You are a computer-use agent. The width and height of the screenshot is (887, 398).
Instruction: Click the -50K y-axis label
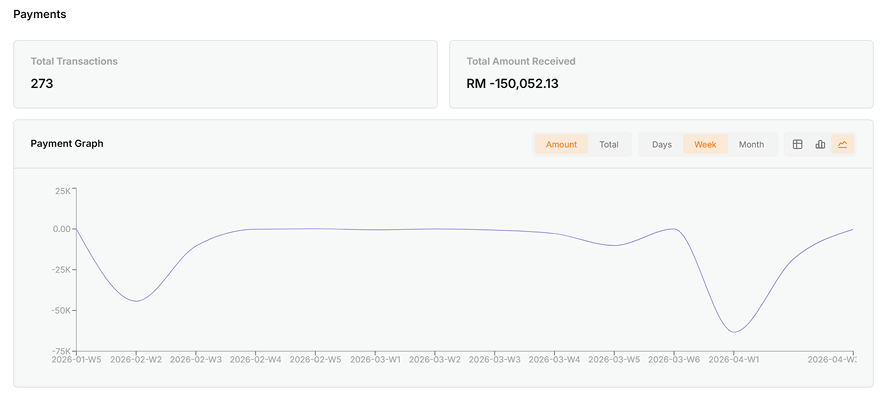click(x=61, y=310)
